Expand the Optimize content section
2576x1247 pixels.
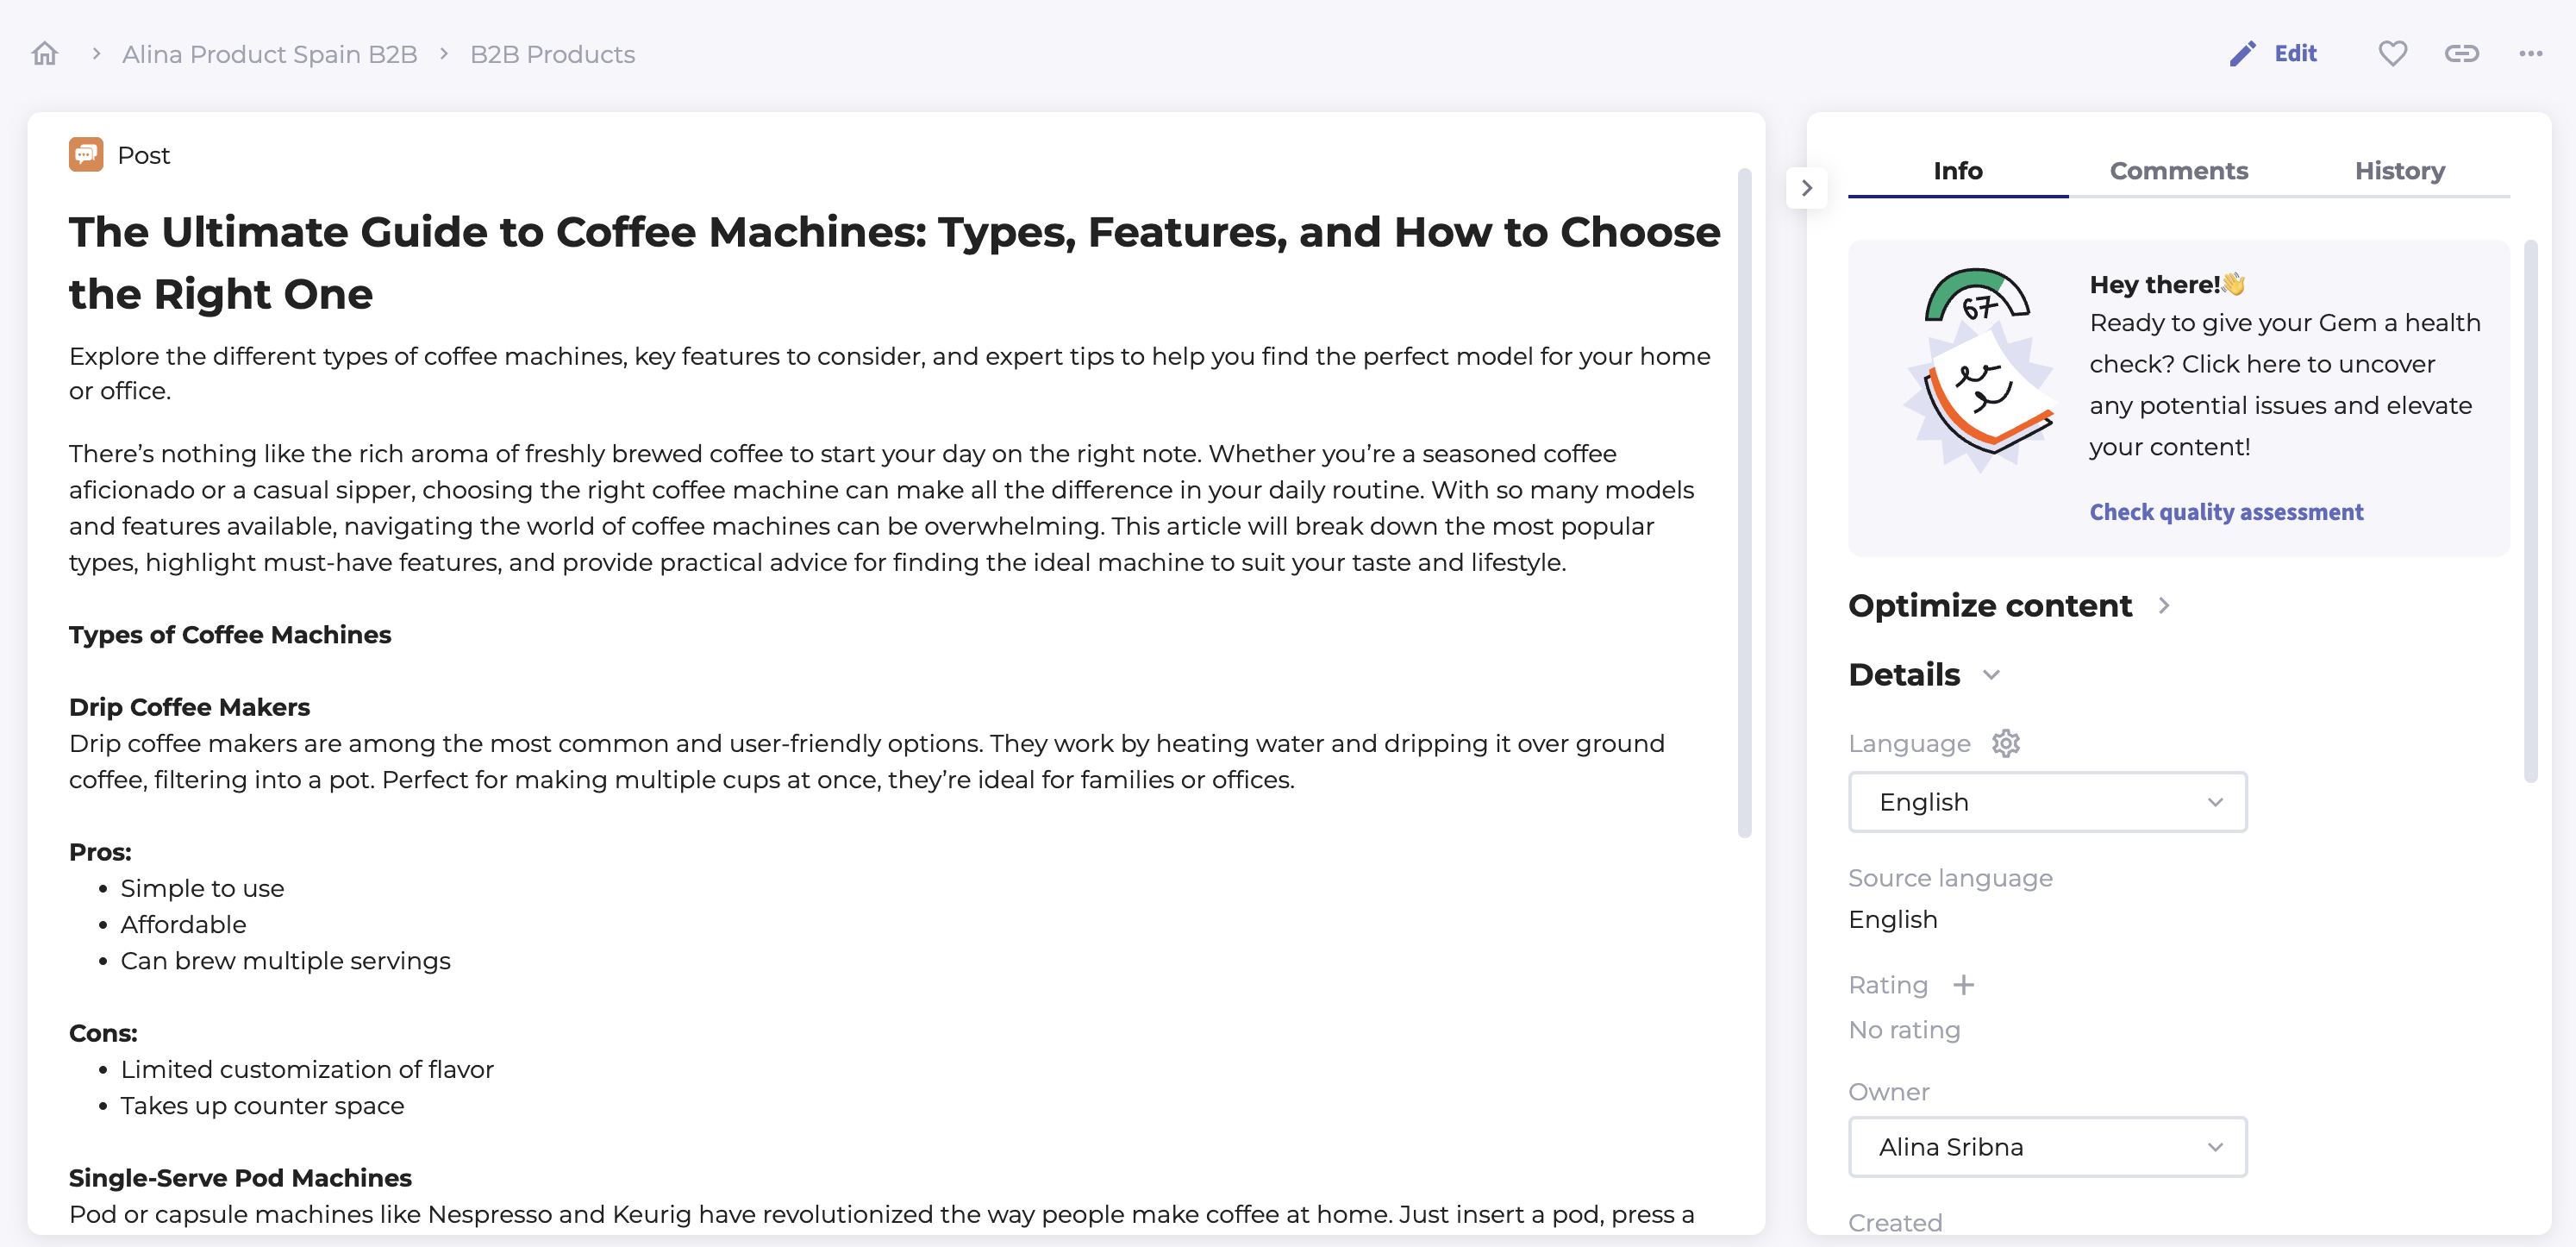coord(2163,606)
